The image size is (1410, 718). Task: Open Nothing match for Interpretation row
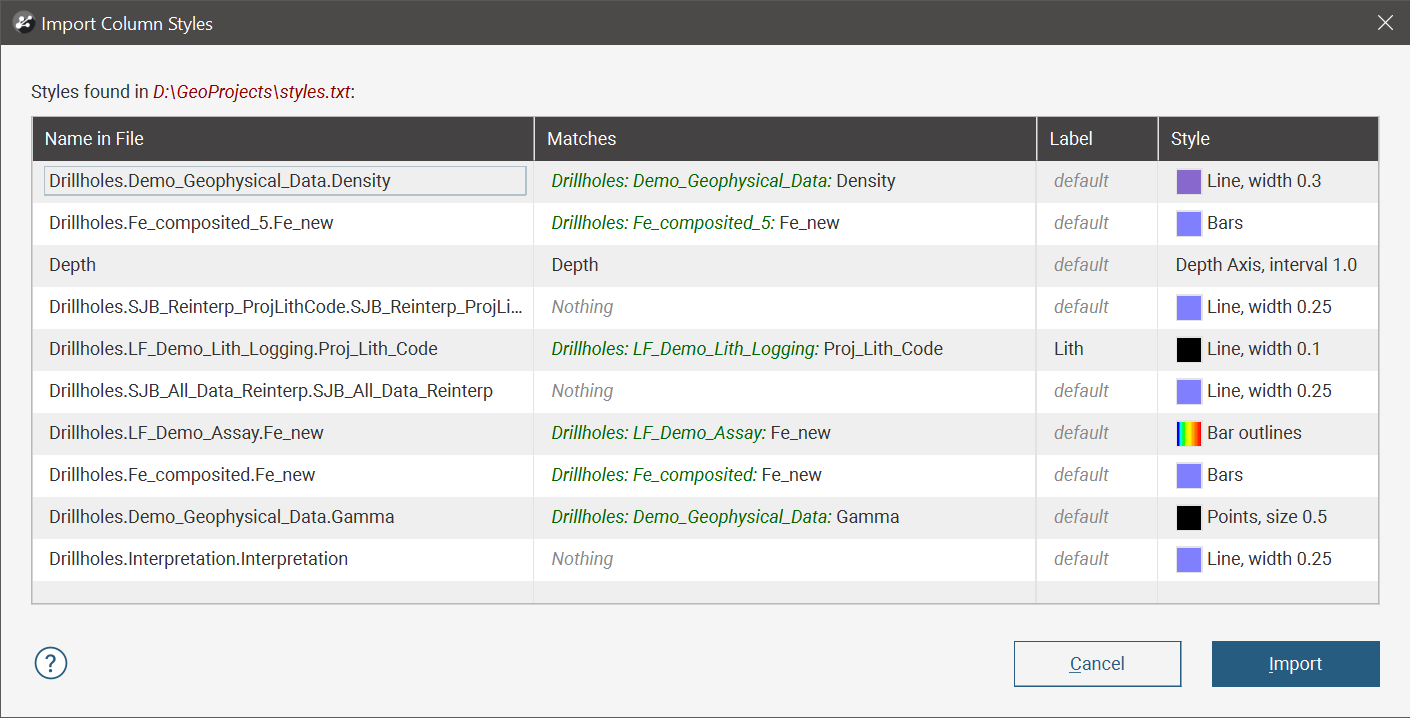click(x=785, y=559)
